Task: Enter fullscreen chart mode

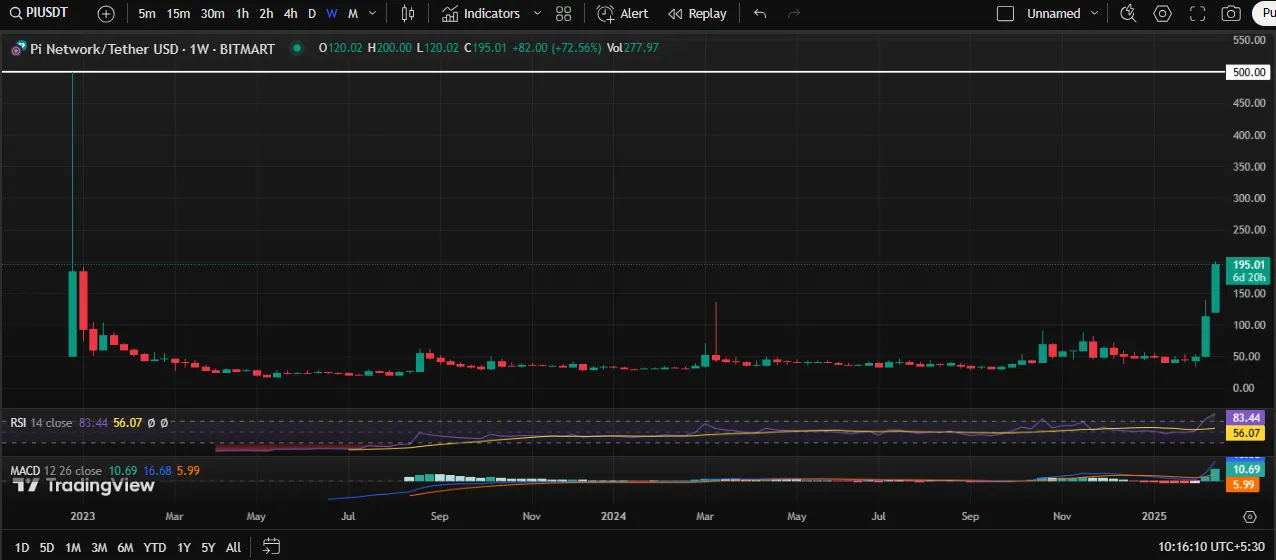Action: (1197, 14)
